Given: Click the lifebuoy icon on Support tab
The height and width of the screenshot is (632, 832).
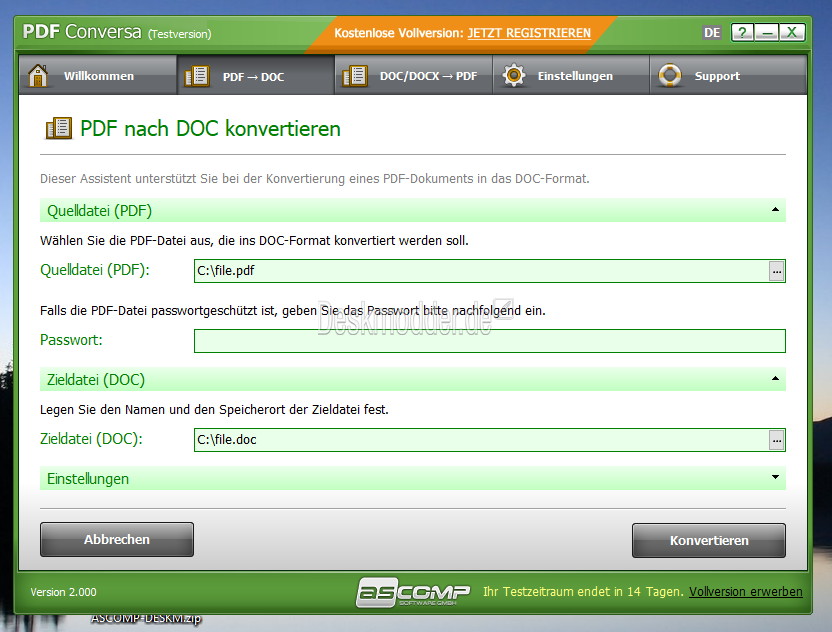Looking at the screenshot, I should coord(670,75).
